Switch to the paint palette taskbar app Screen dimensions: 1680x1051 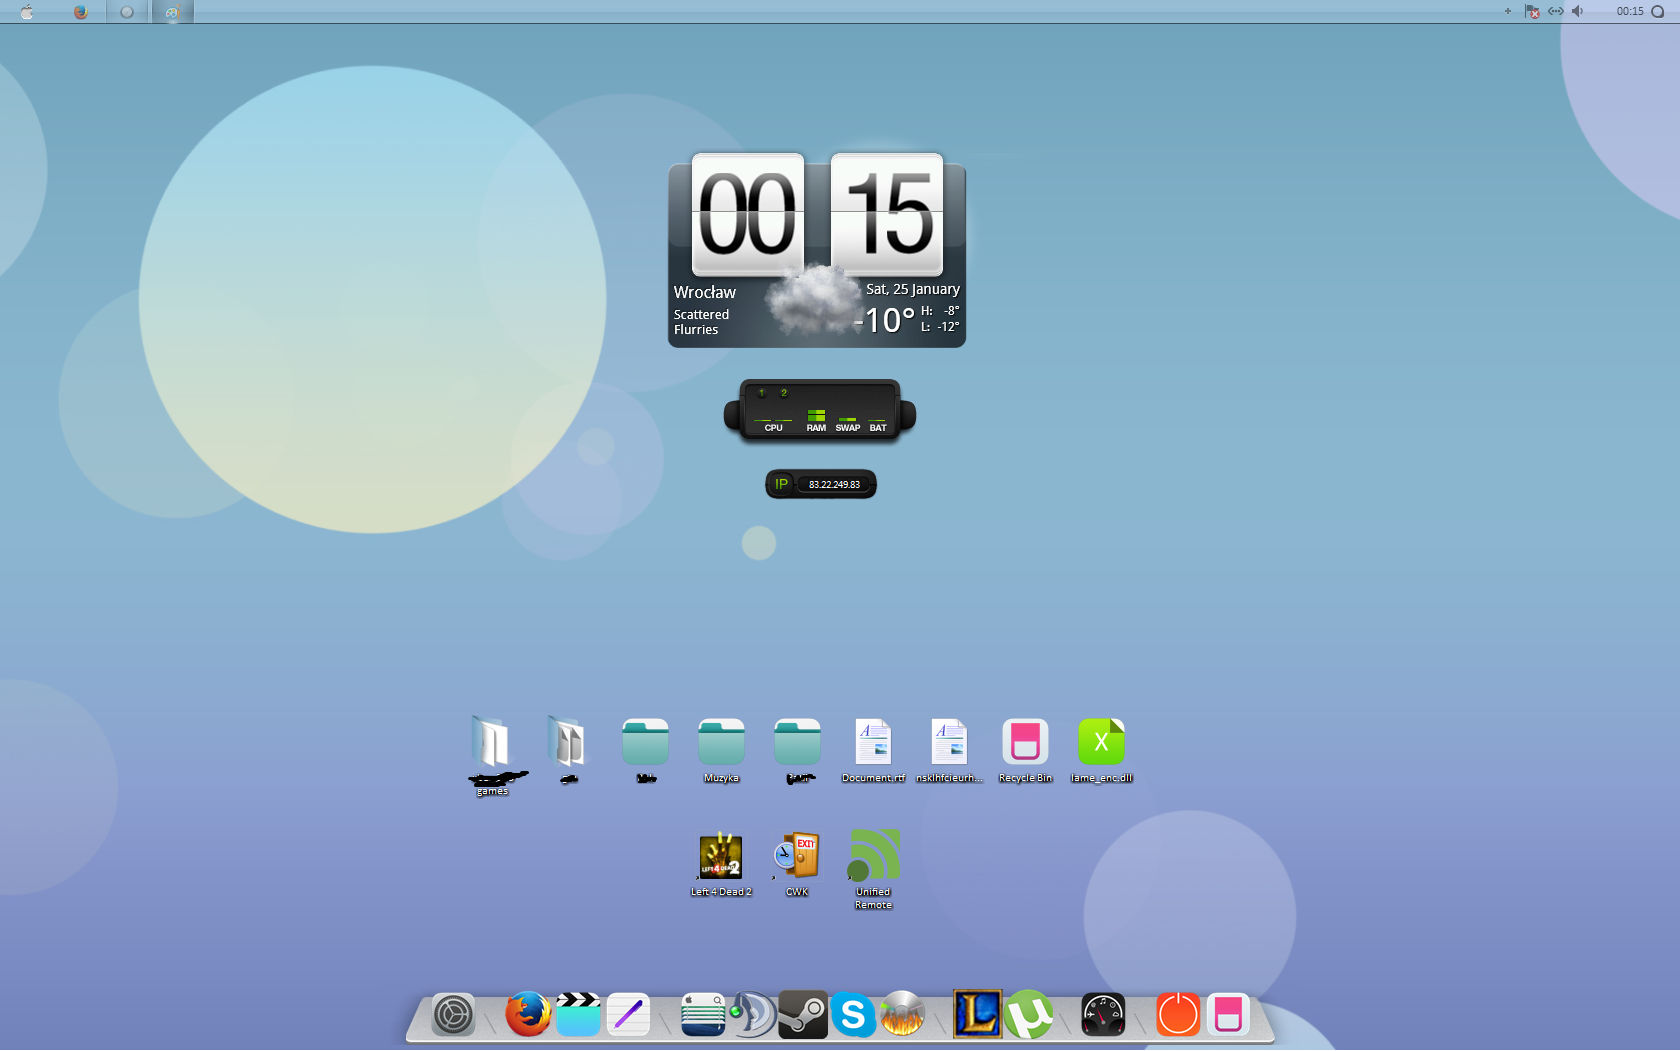(172, 12)
